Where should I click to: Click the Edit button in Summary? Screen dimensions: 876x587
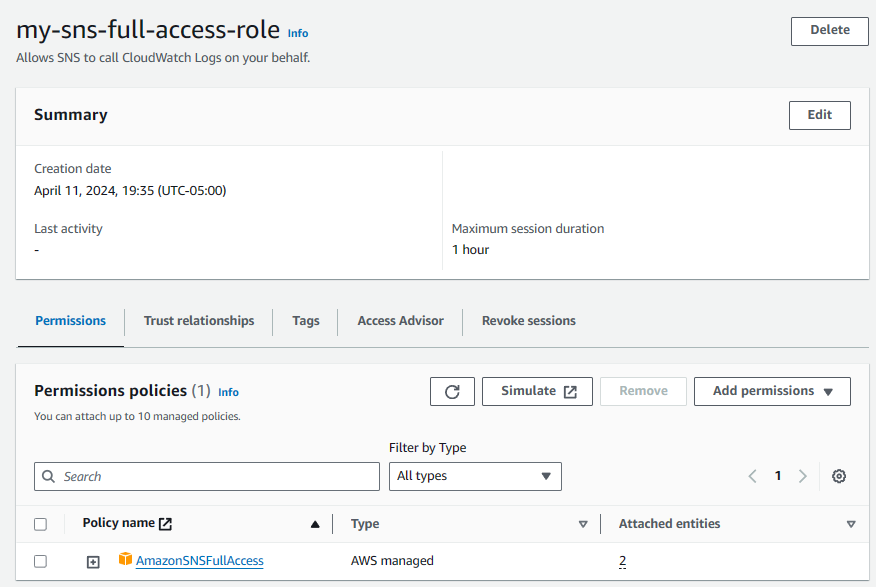click(x=820, y=115)
